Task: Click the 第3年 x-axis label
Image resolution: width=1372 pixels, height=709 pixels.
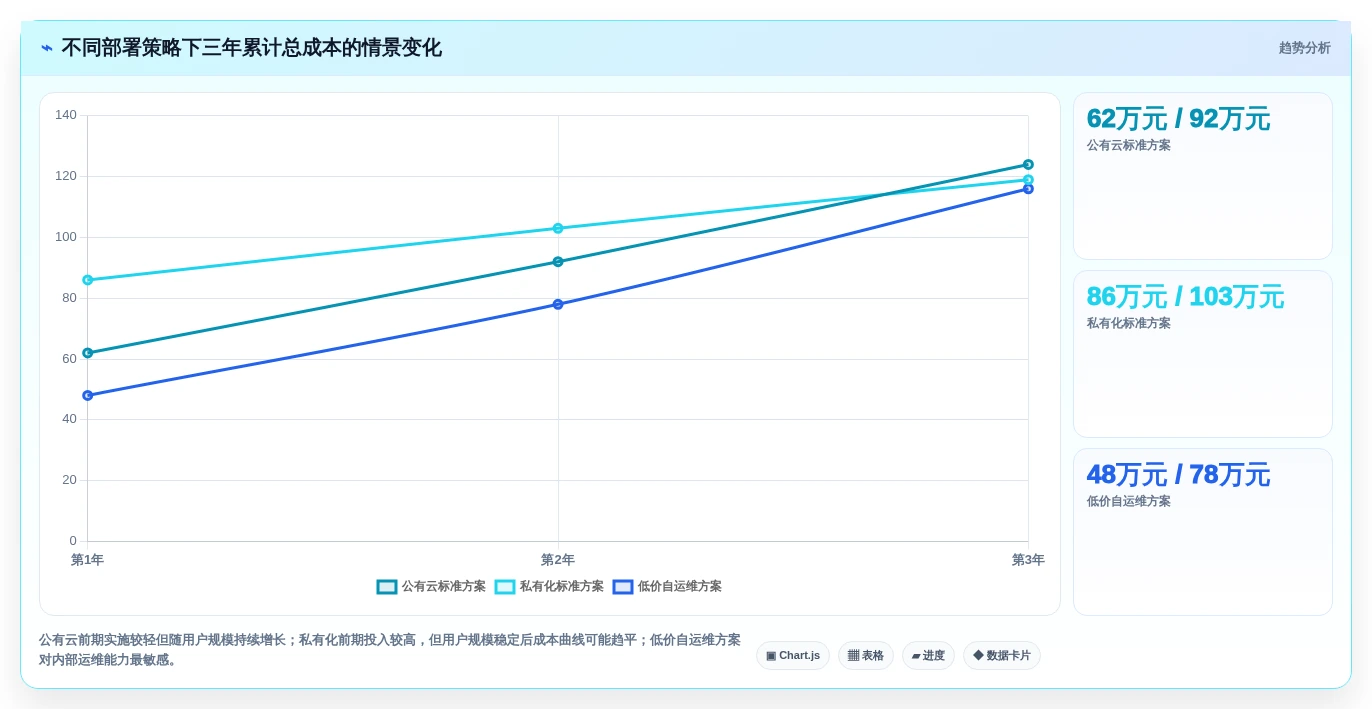Action: (x=1028, y=560)
